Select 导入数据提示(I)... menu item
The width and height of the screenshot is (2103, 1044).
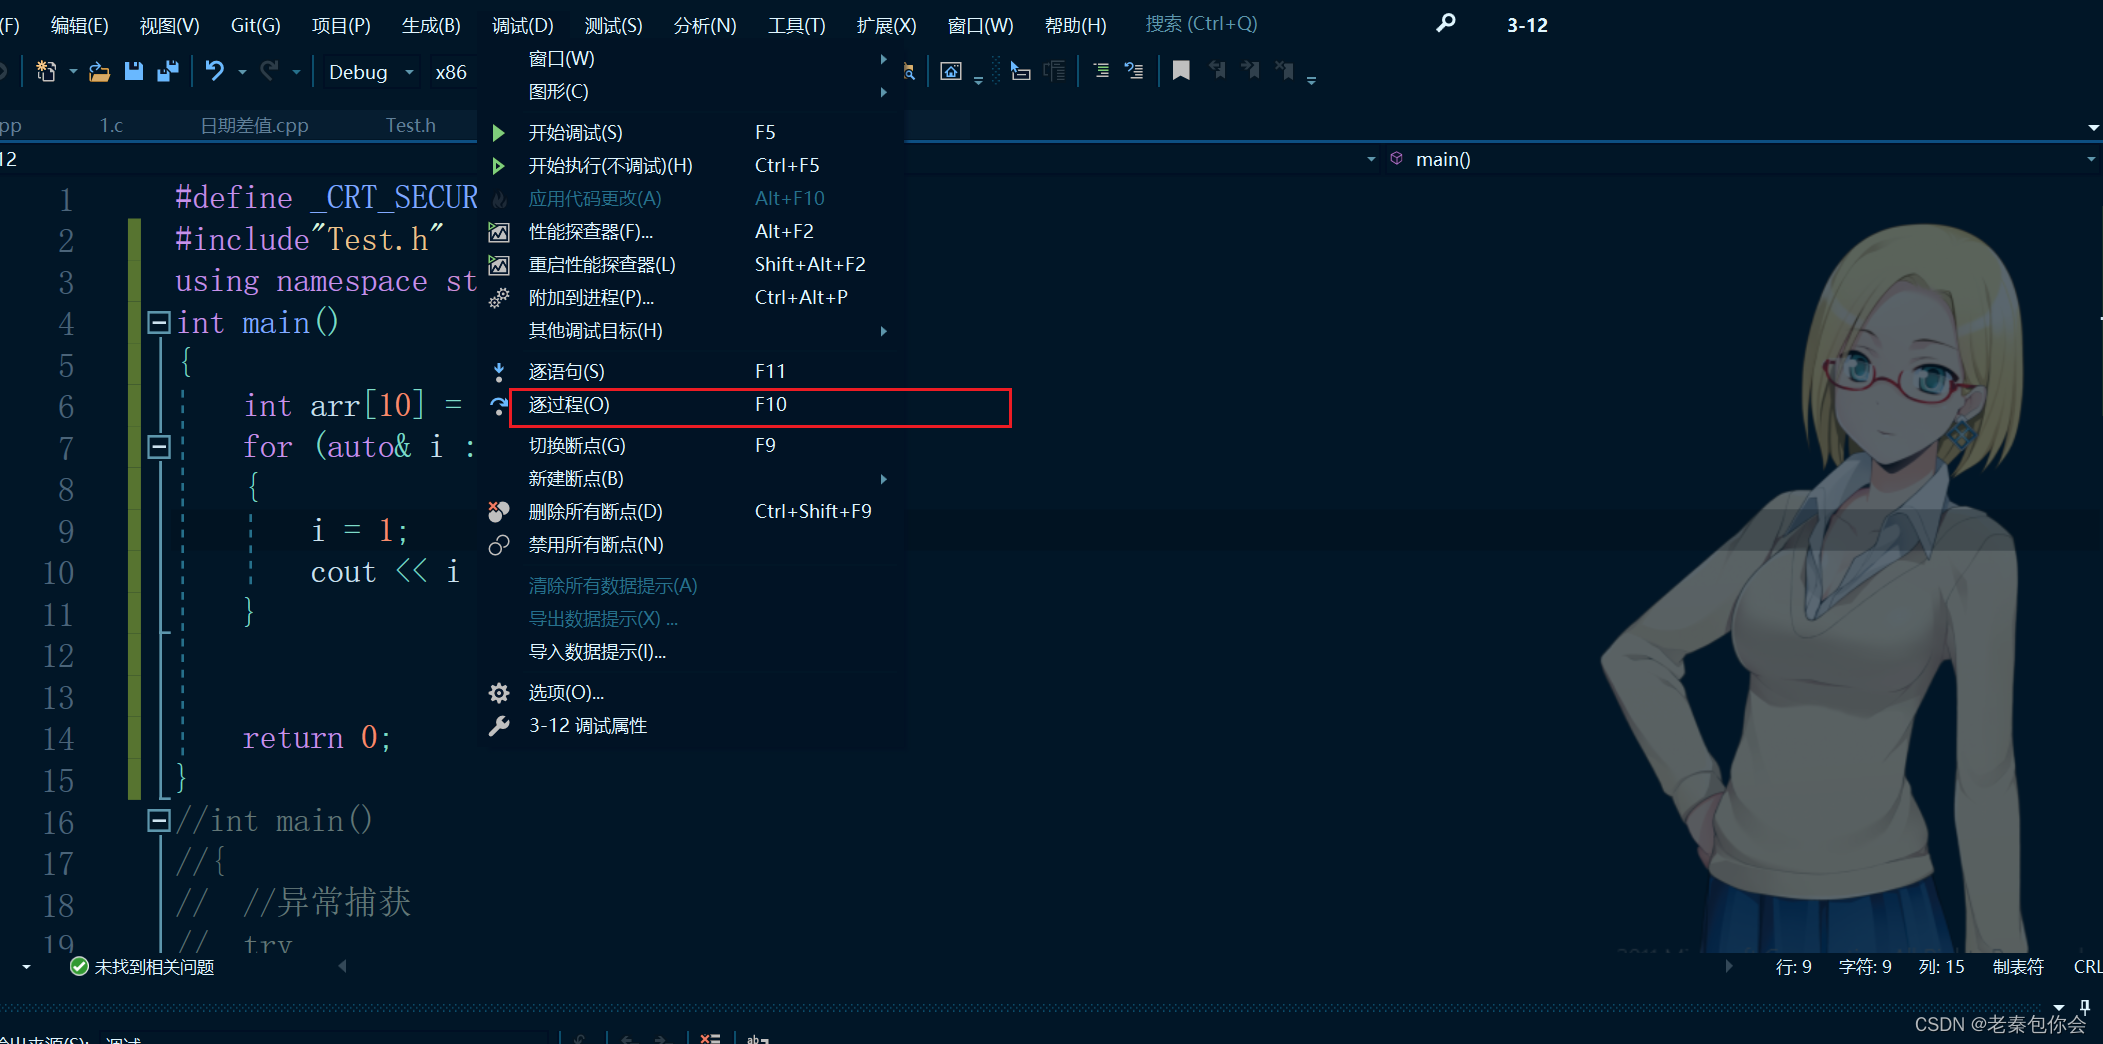tap(695, 652)
